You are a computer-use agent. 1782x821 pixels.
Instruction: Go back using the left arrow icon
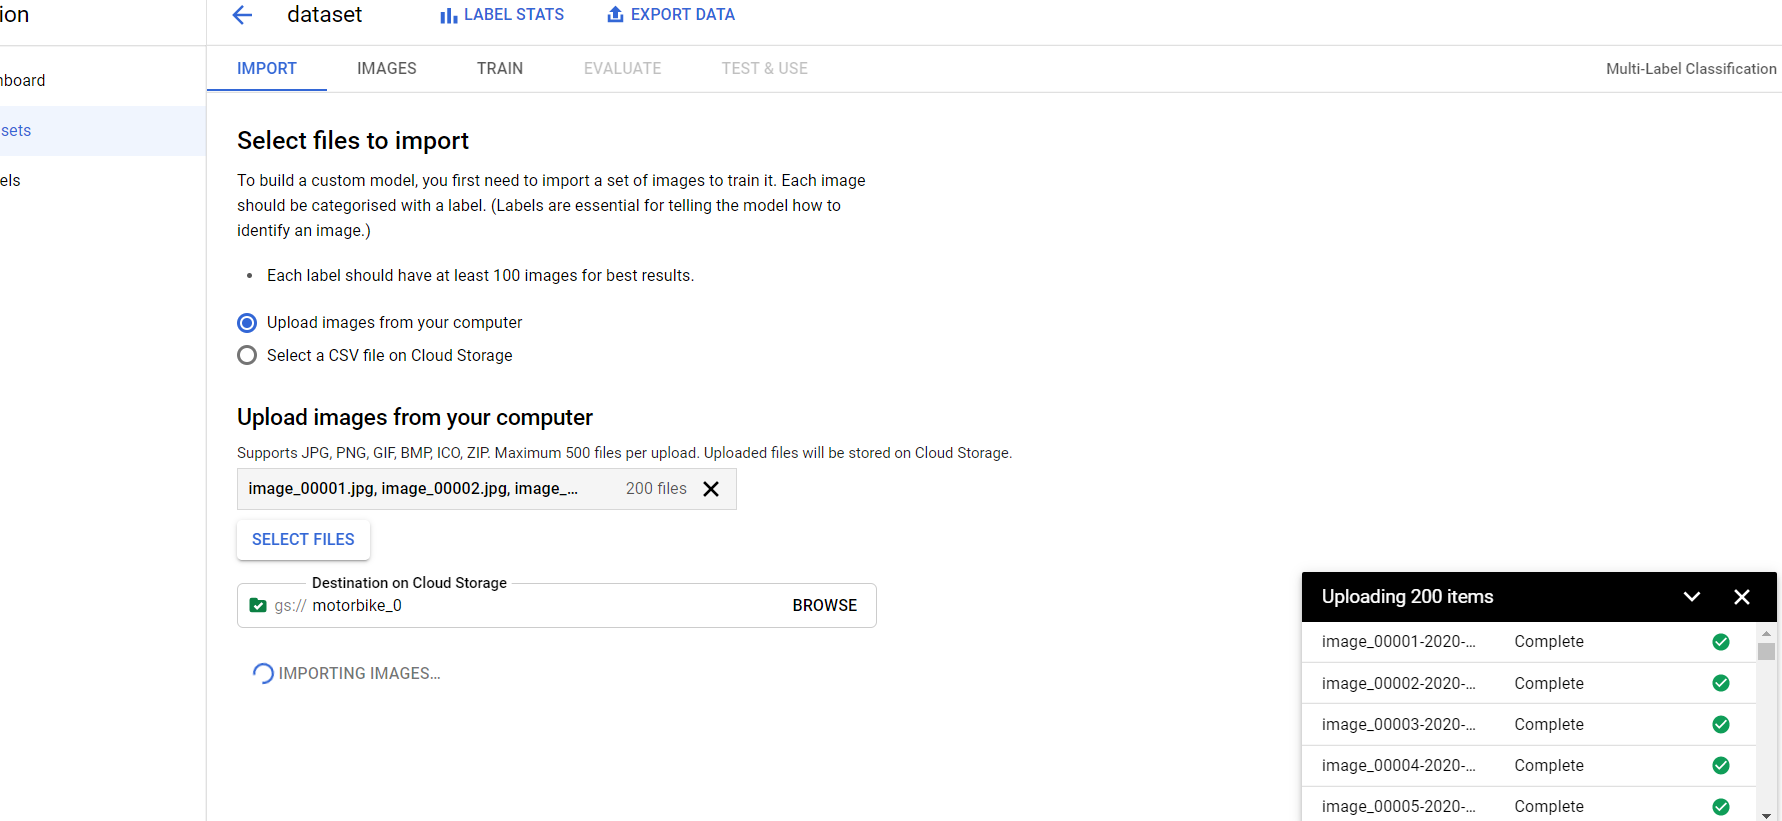click(x=242, y=15)
